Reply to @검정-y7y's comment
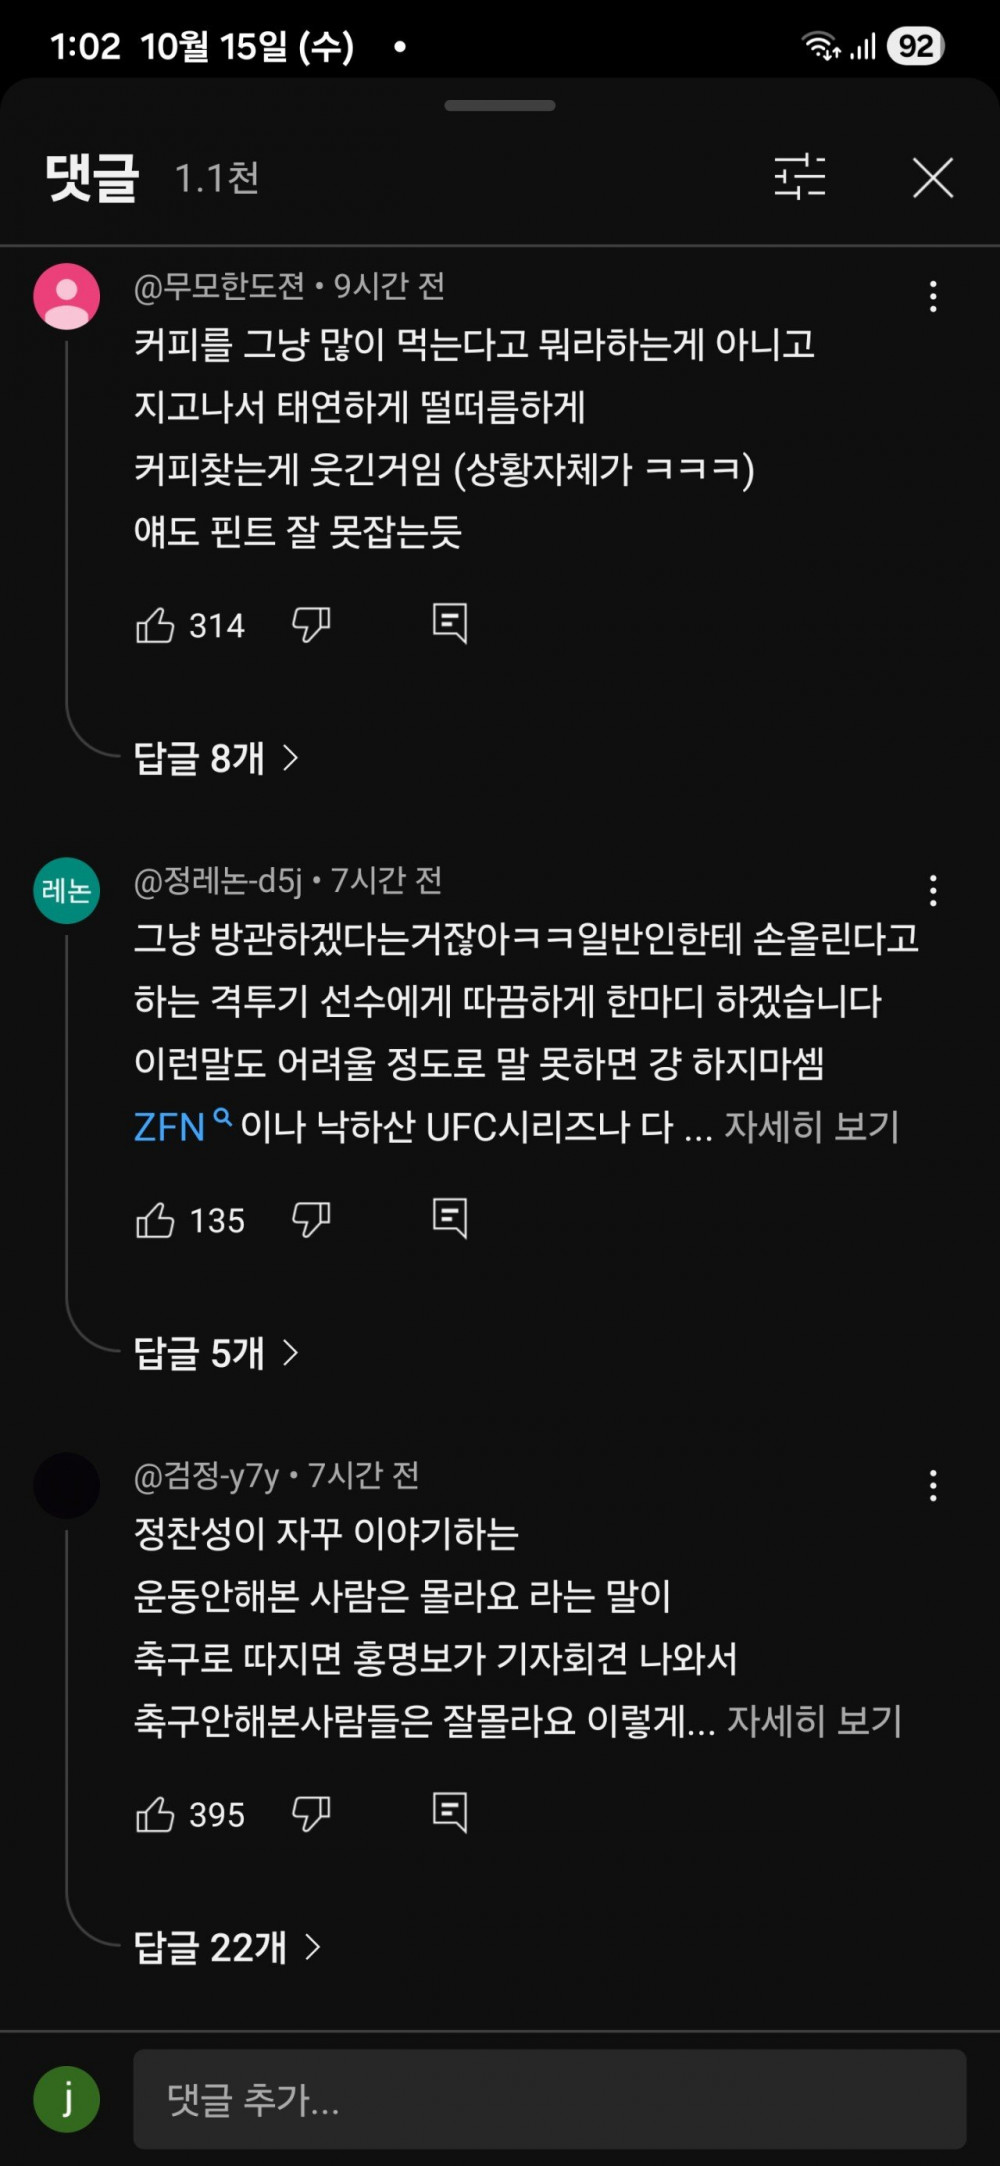This screenshot has width=1000, height=2166. (449, 1813)
